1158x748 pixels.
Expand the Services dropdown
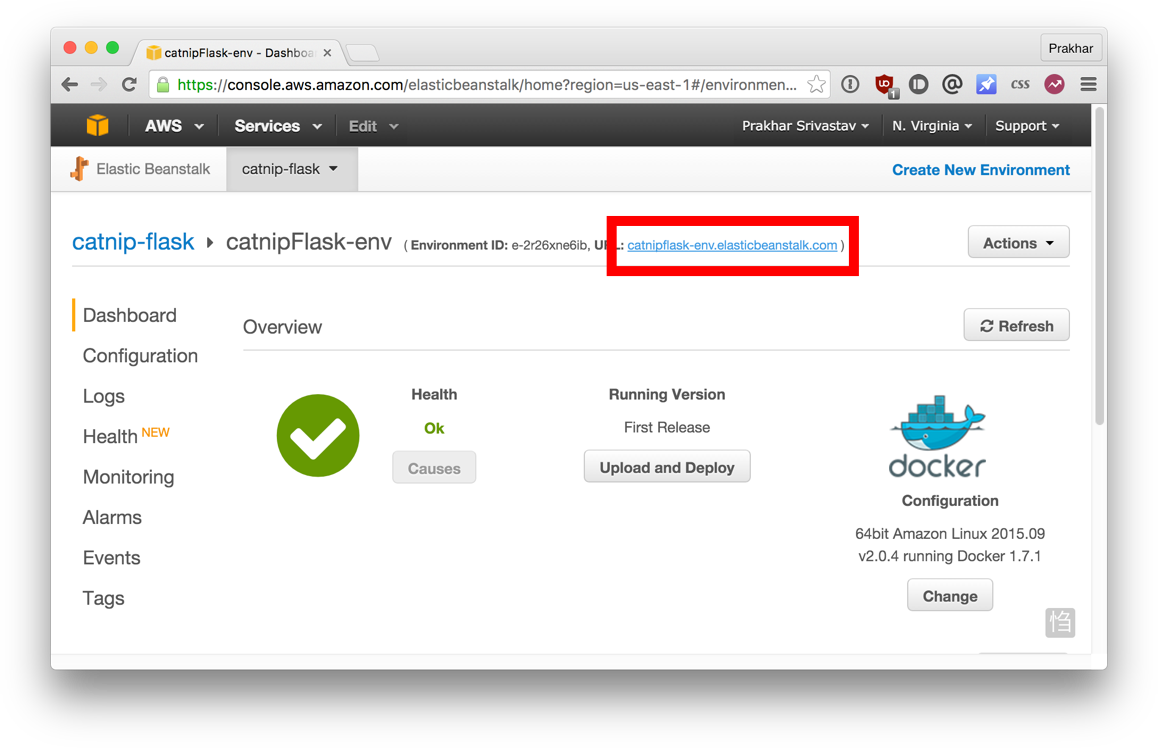[278, 126]
